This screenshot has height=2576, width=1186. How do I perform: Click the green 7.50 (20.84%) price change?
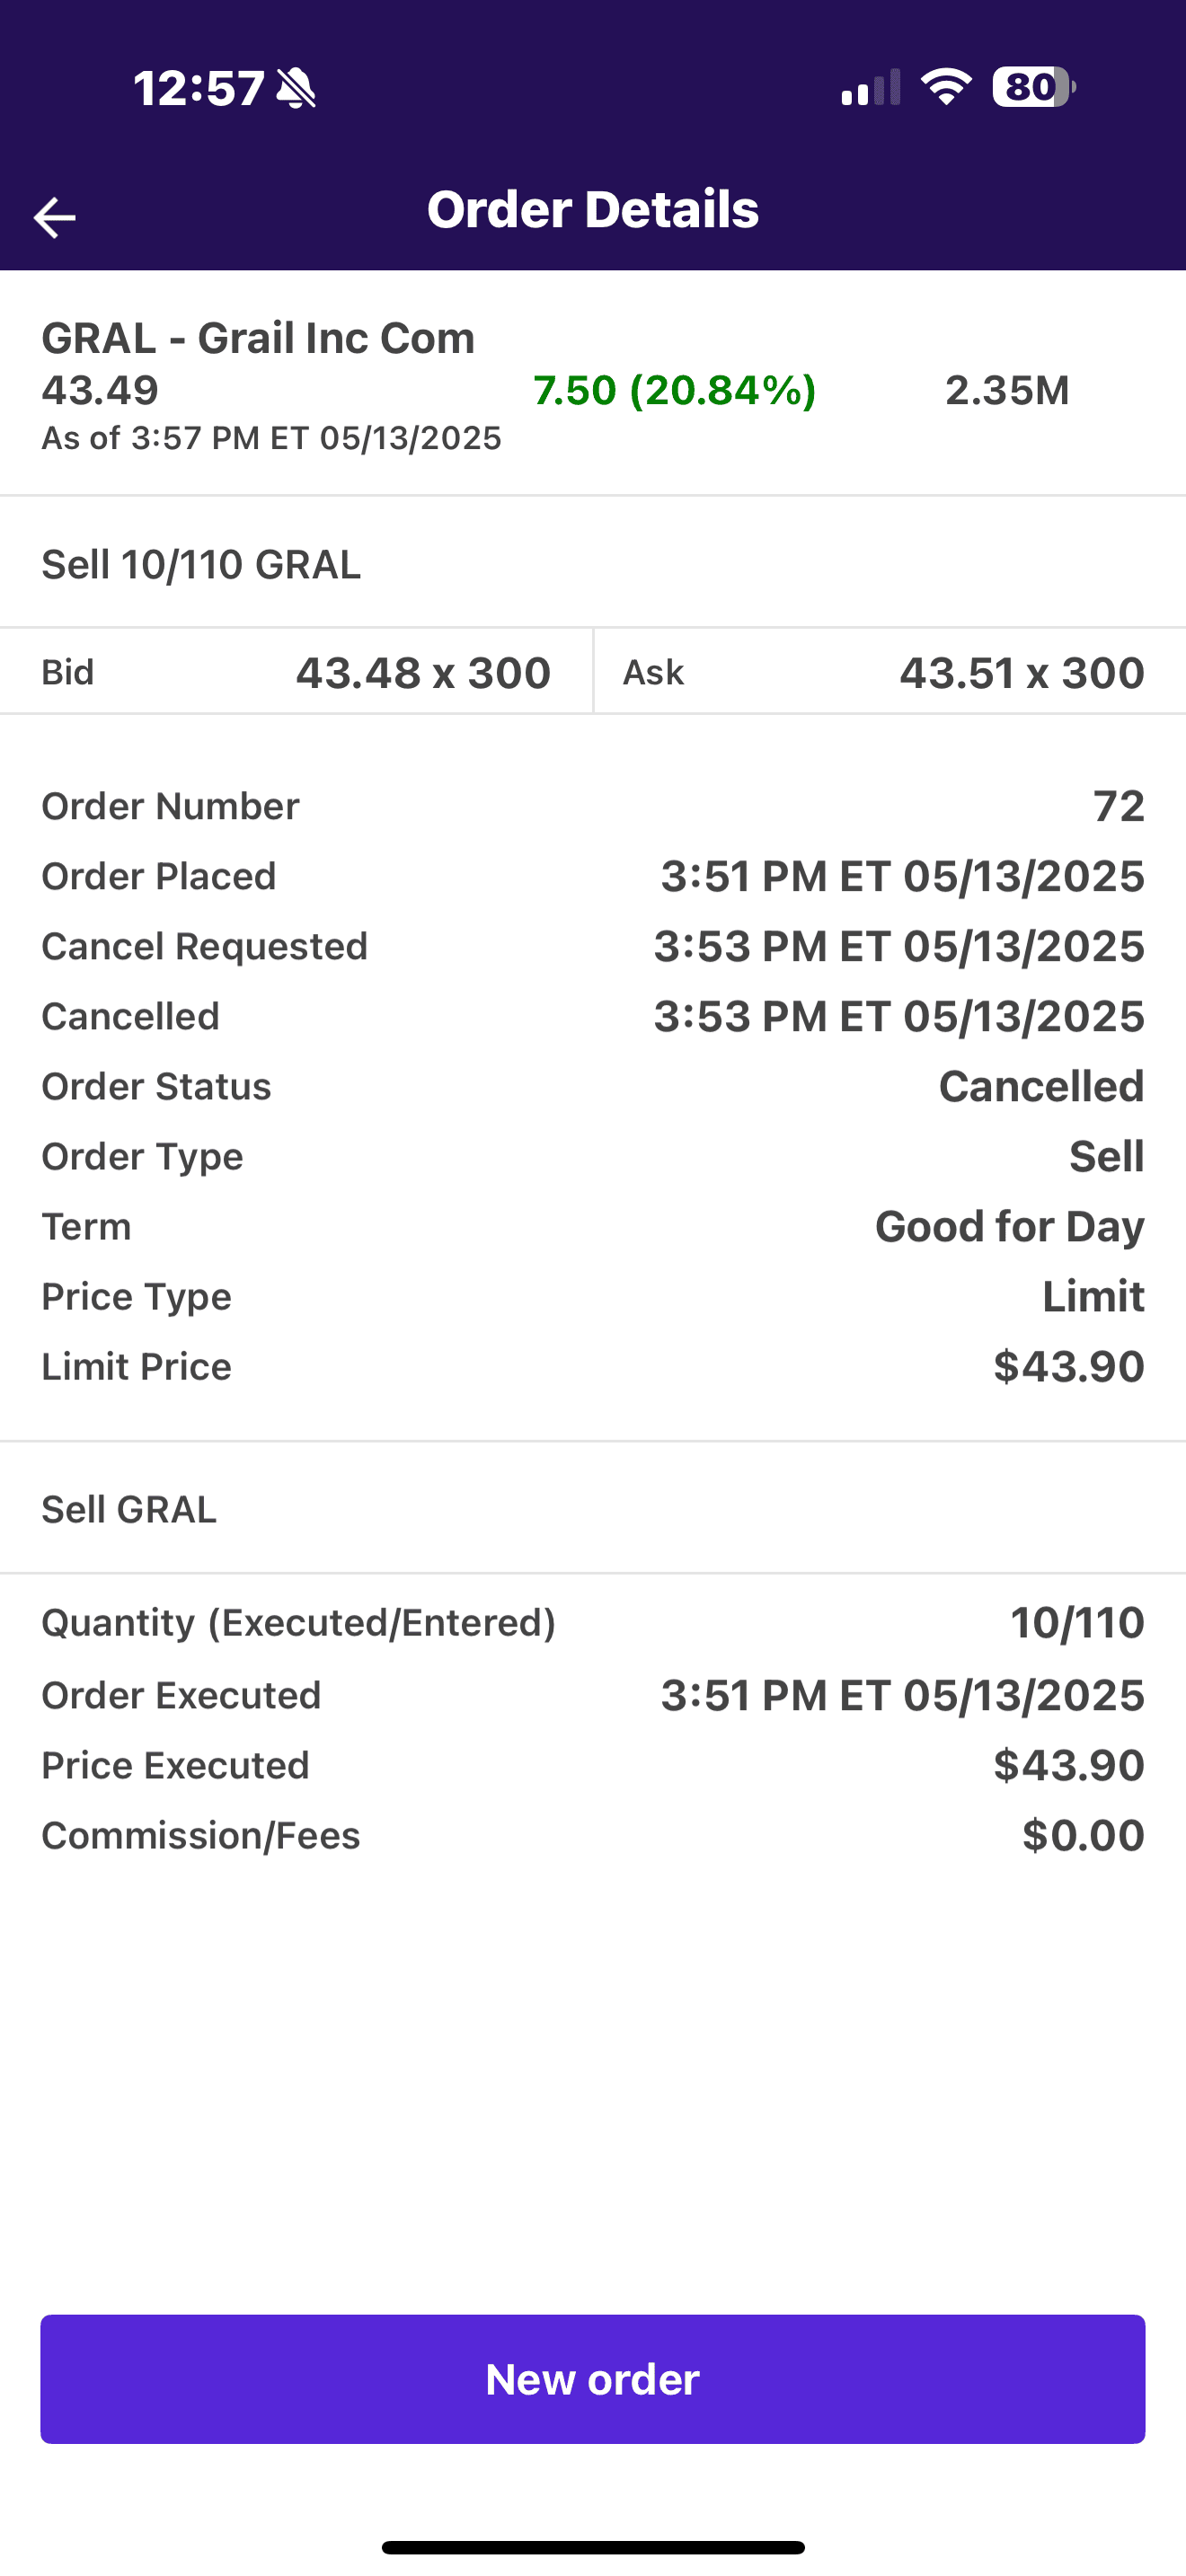(674, 390)
